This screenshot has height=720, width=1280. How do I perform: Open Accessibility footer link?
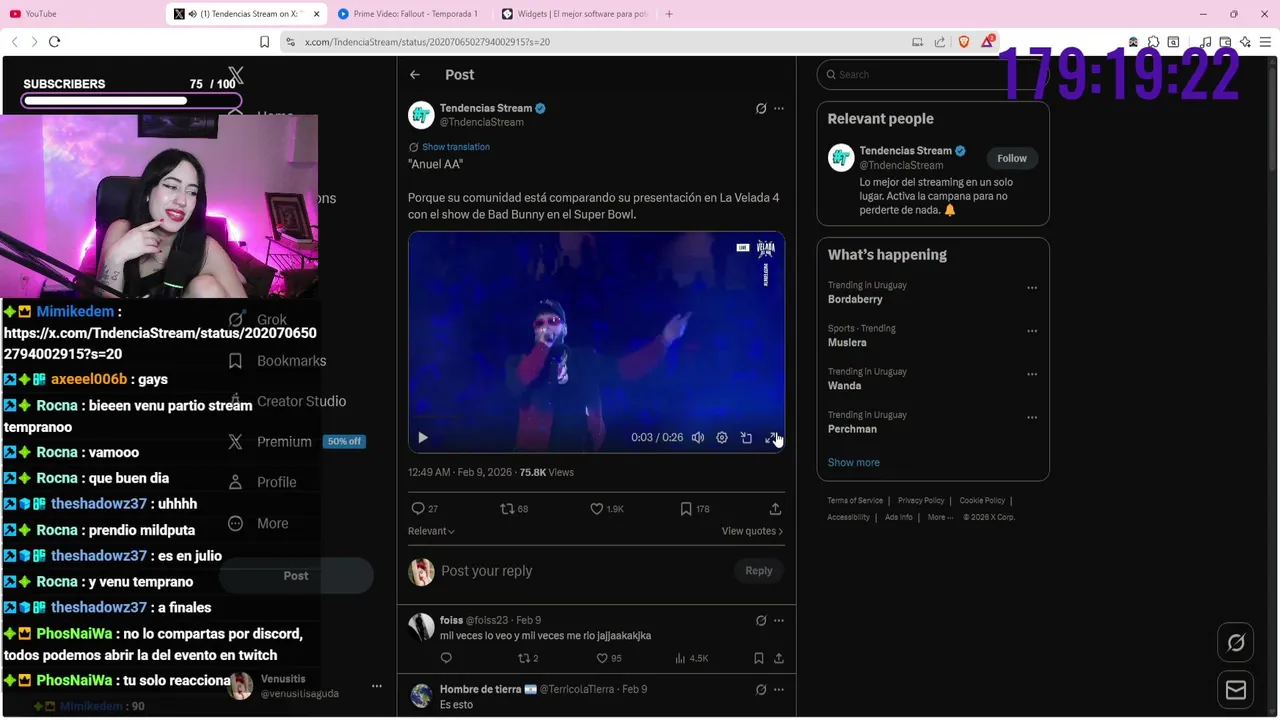849,517
